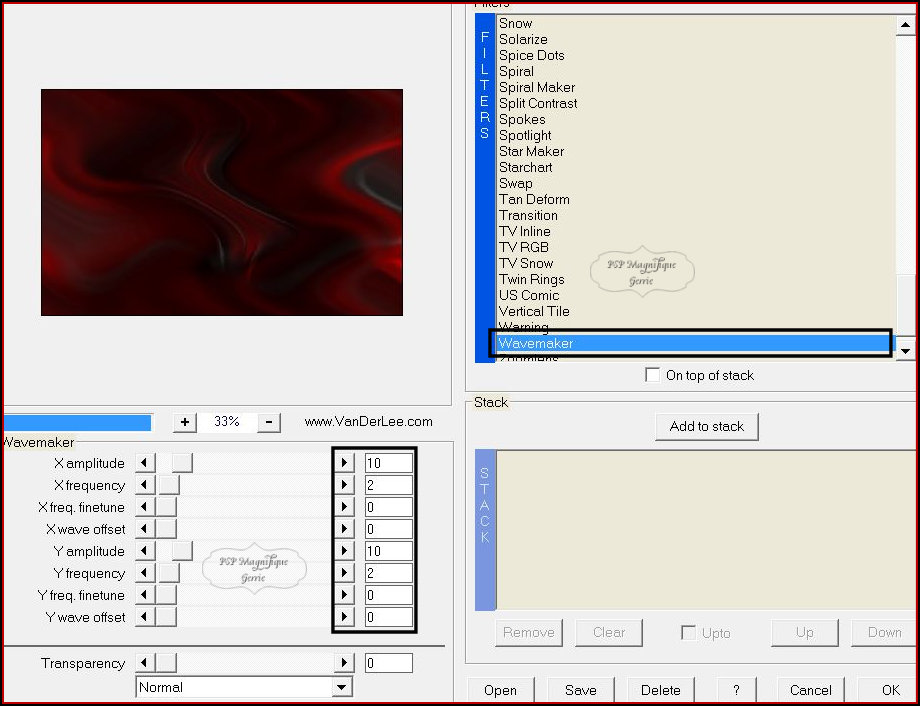Click the Add to stack button

tap(706, 426)
